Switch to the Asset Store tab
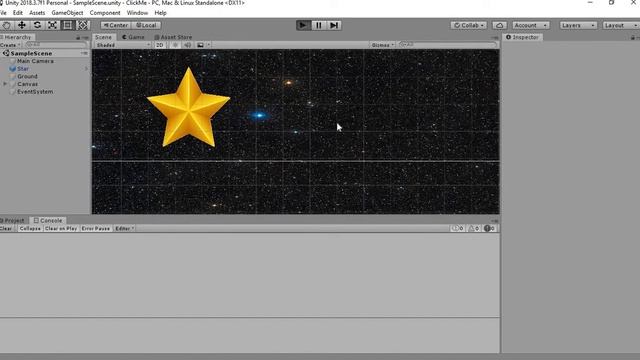Screen dimensions: 640x360 [173, 37]
